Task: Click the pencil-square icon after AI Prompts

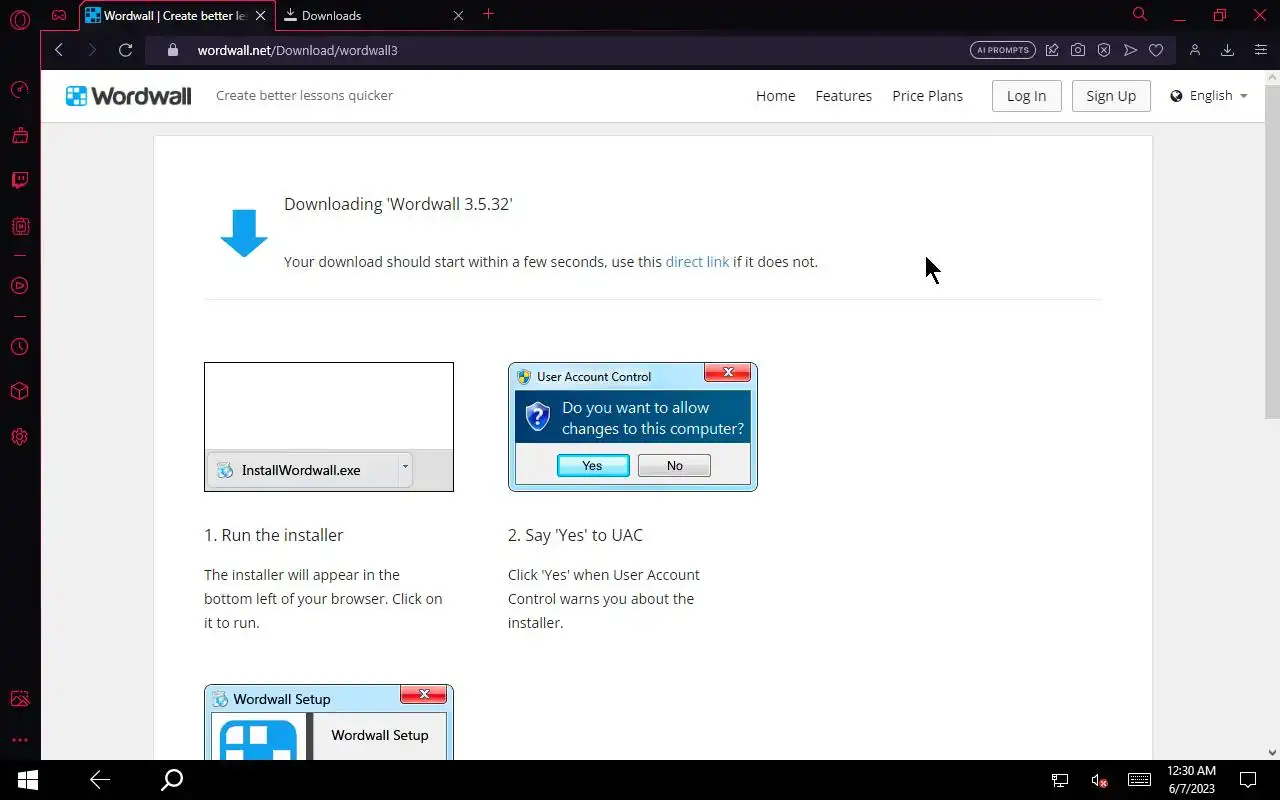Action: 1052,50
